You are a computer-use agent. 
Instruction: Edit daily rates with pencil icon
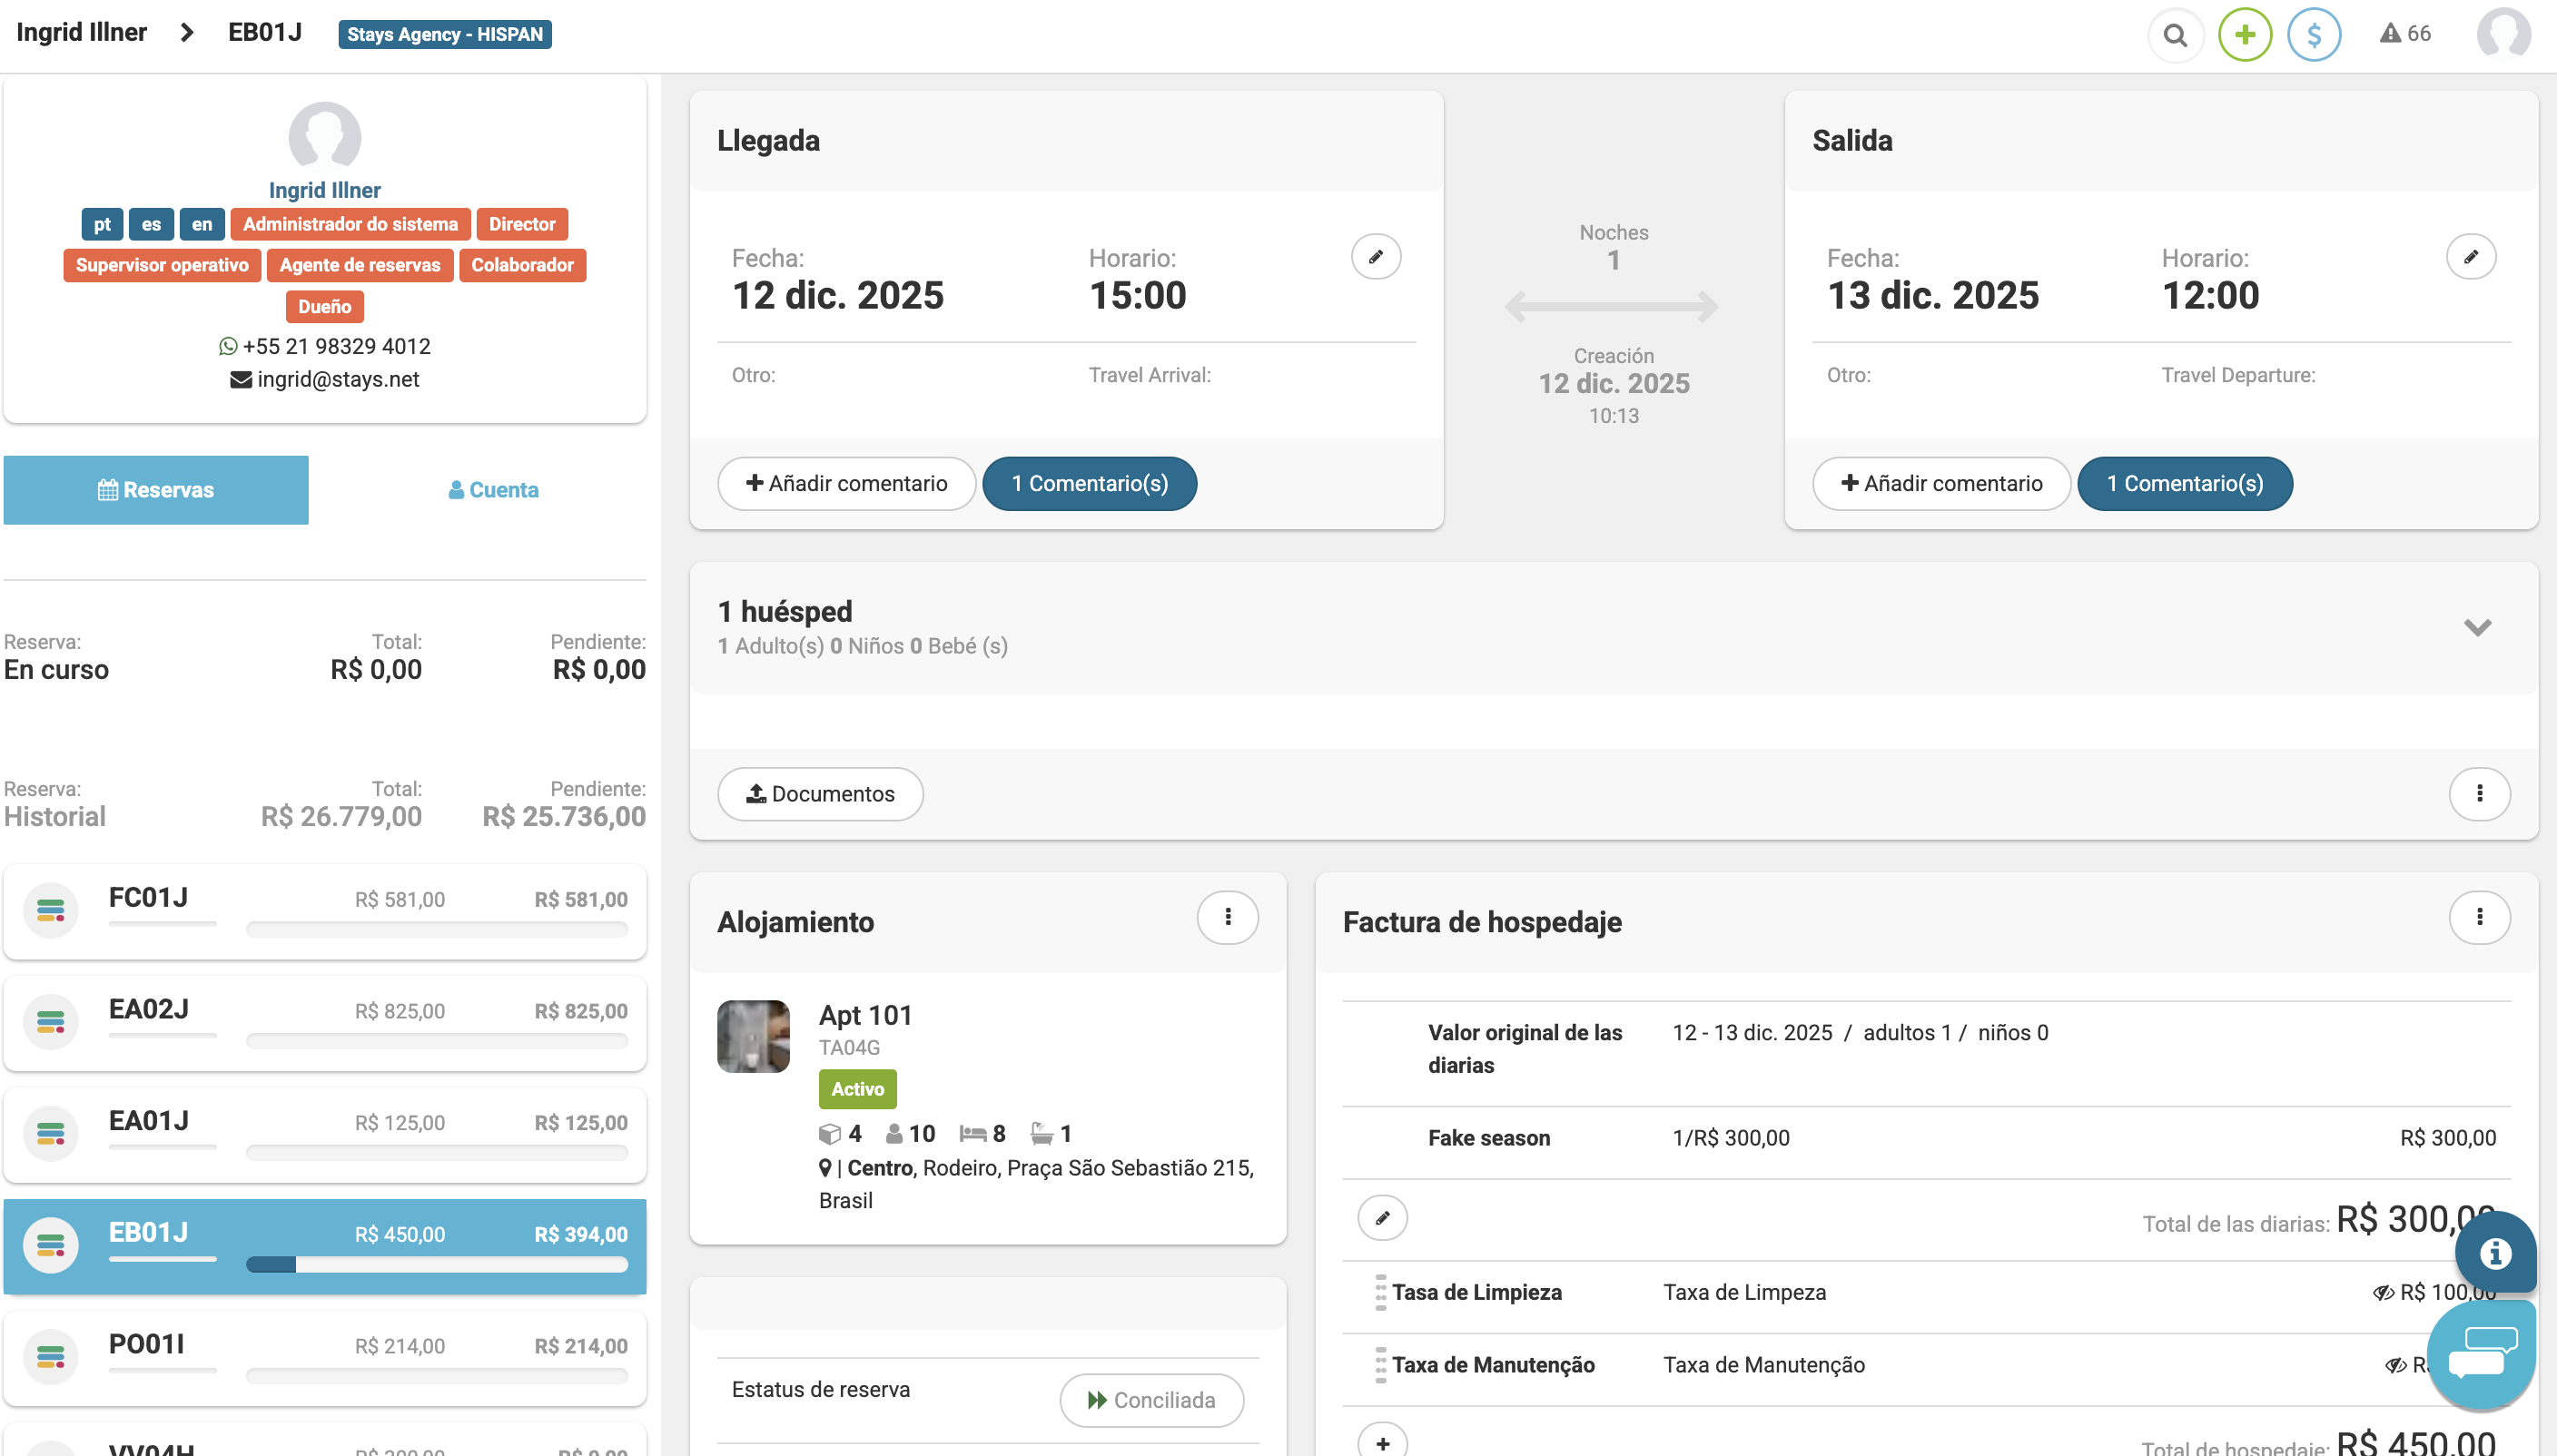click(1382, 1218)
